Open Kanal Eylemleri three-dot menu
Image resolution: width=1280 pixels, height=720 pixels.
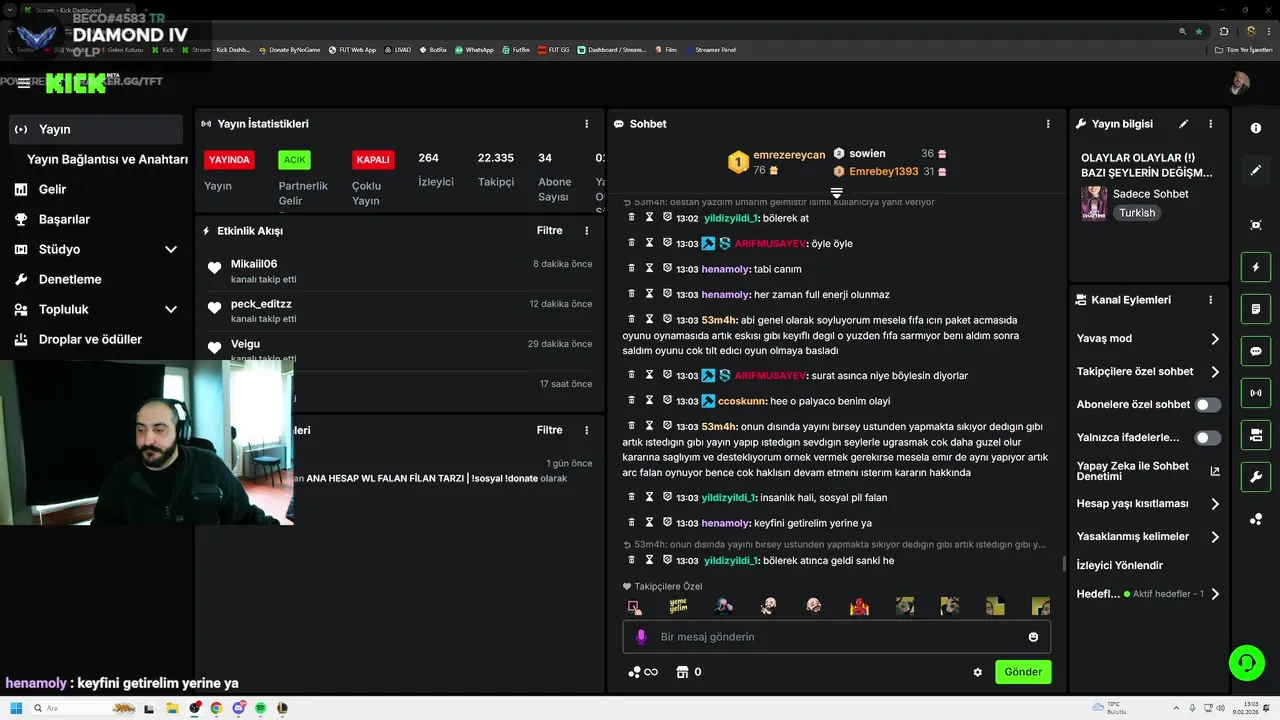coord(1210,300)
